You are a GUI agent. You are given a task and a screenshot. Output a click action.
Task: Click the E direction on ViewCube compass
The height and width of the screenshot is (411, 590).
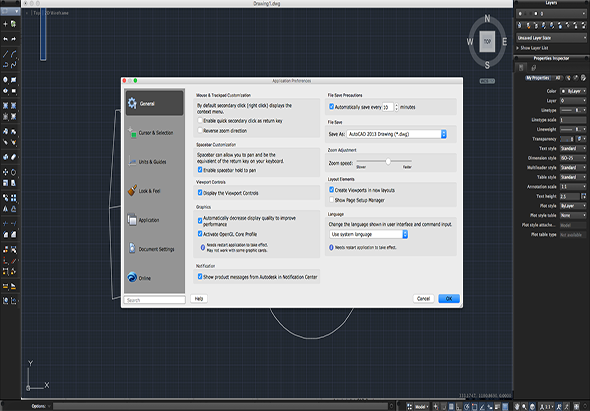pyautogui.click(x=505, y=42)
